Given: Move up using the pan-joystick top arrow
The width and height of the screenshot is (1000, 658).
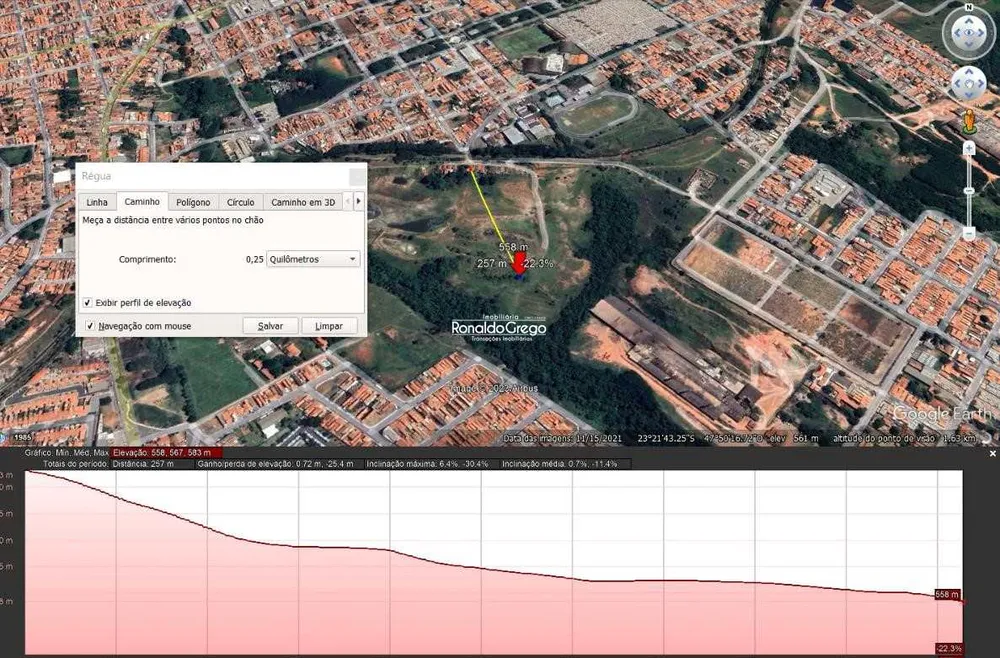Looking at the screenshot, I should (969, 73).
